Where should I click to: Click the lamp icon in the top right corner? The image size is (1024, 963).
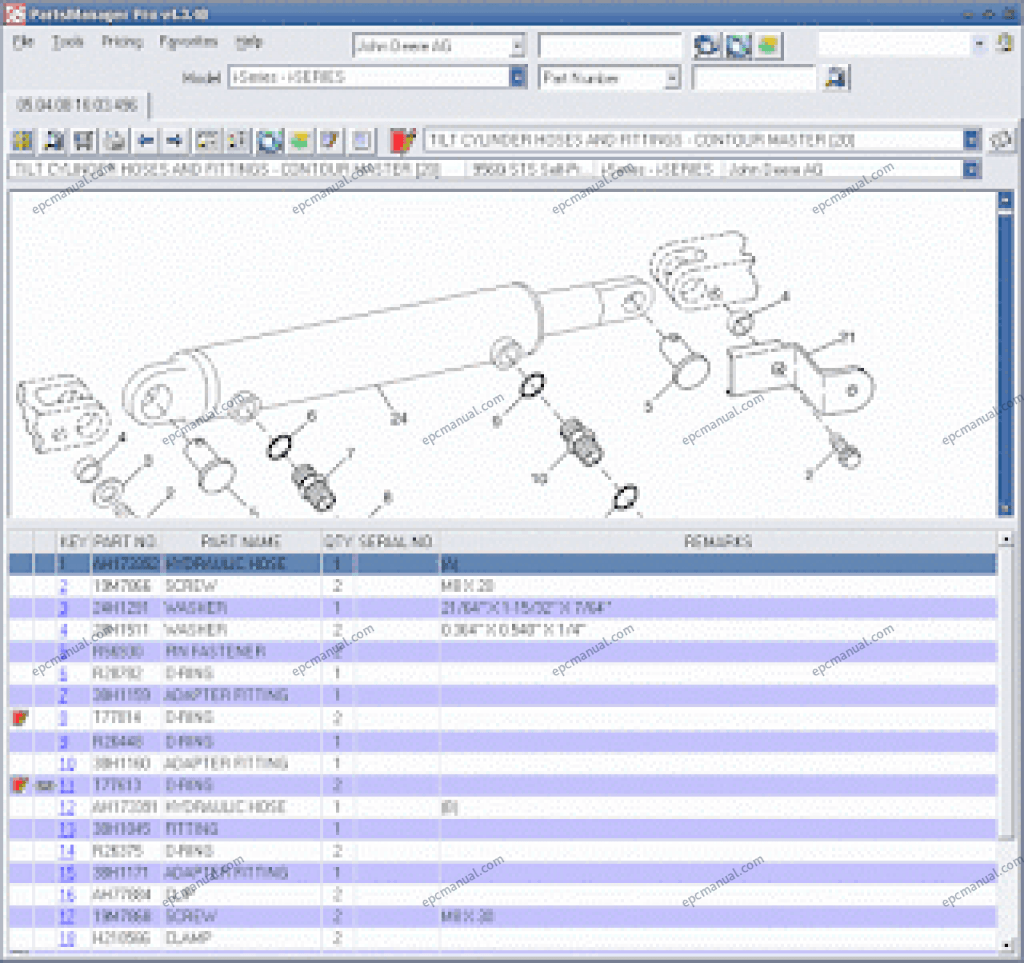click(x=1005, y=44)
